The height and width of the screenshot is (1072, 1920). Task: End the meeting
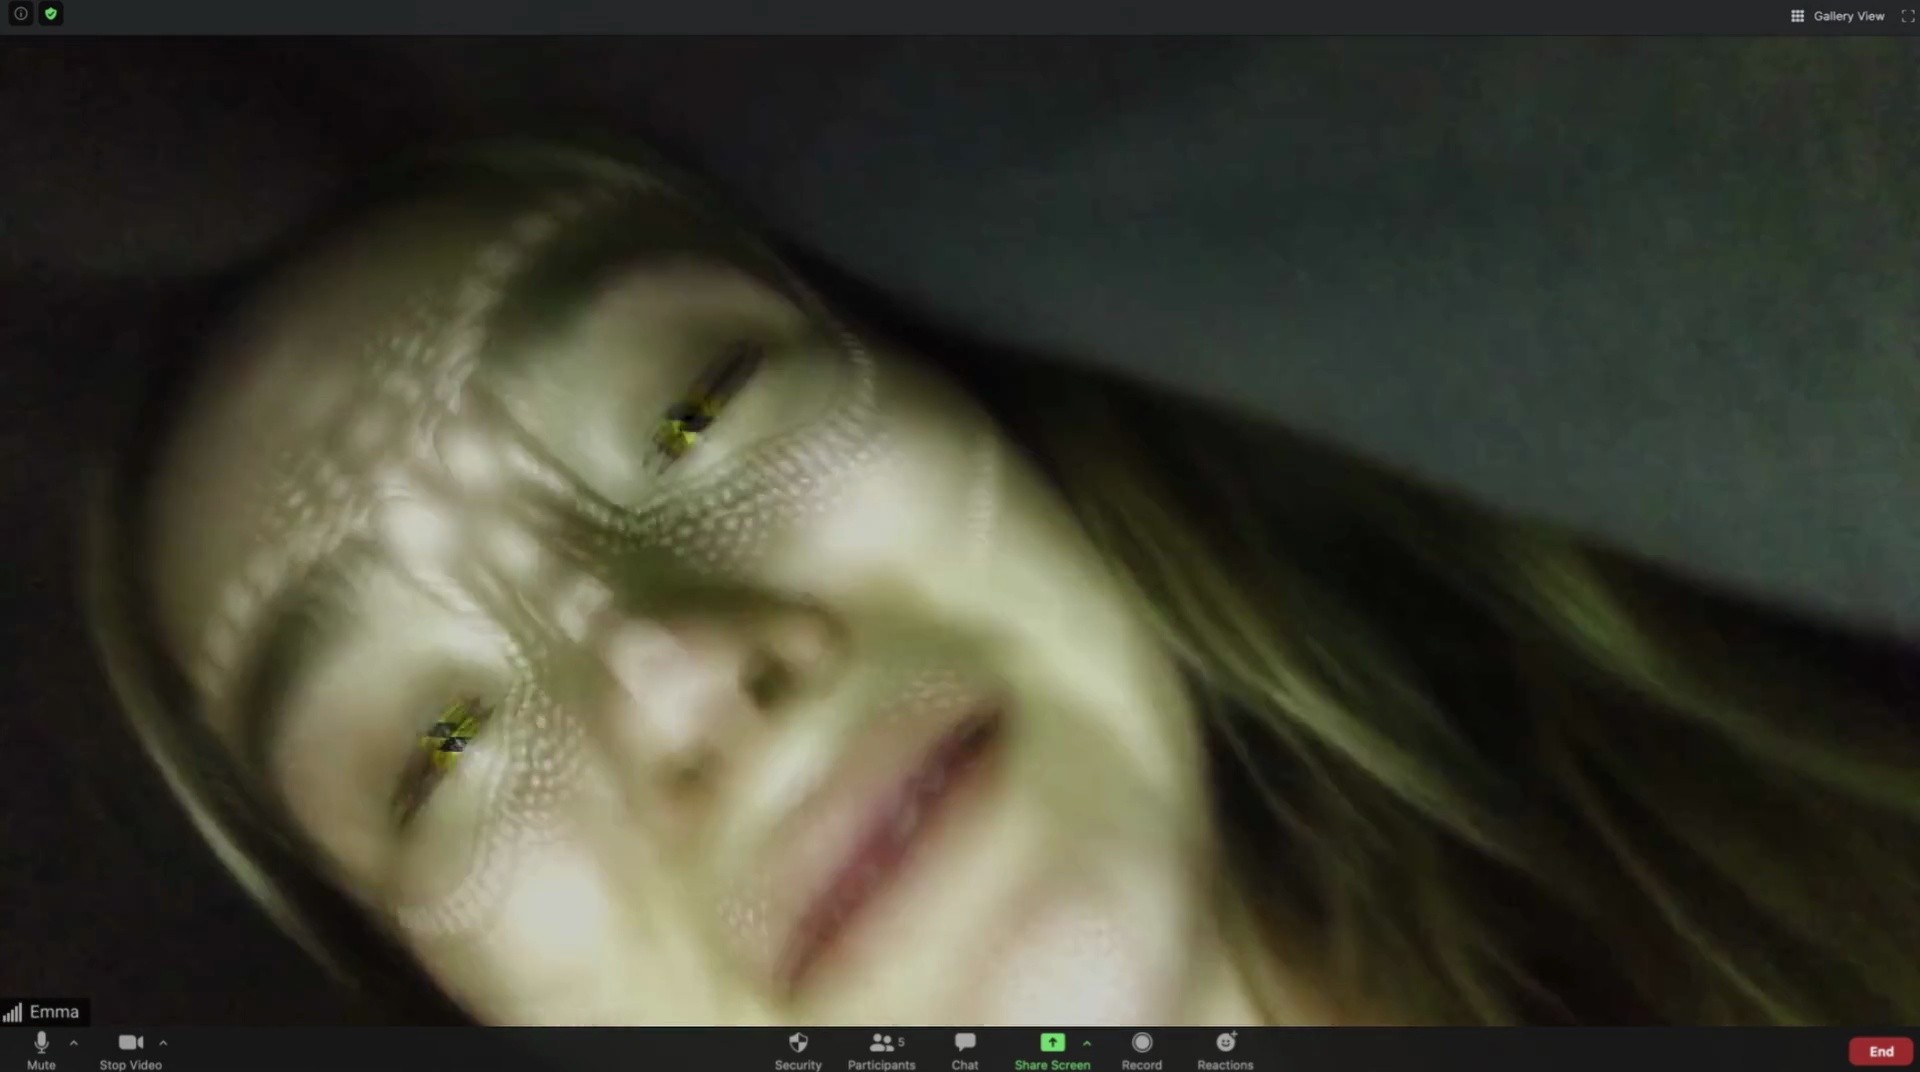click(1881, 1051)
